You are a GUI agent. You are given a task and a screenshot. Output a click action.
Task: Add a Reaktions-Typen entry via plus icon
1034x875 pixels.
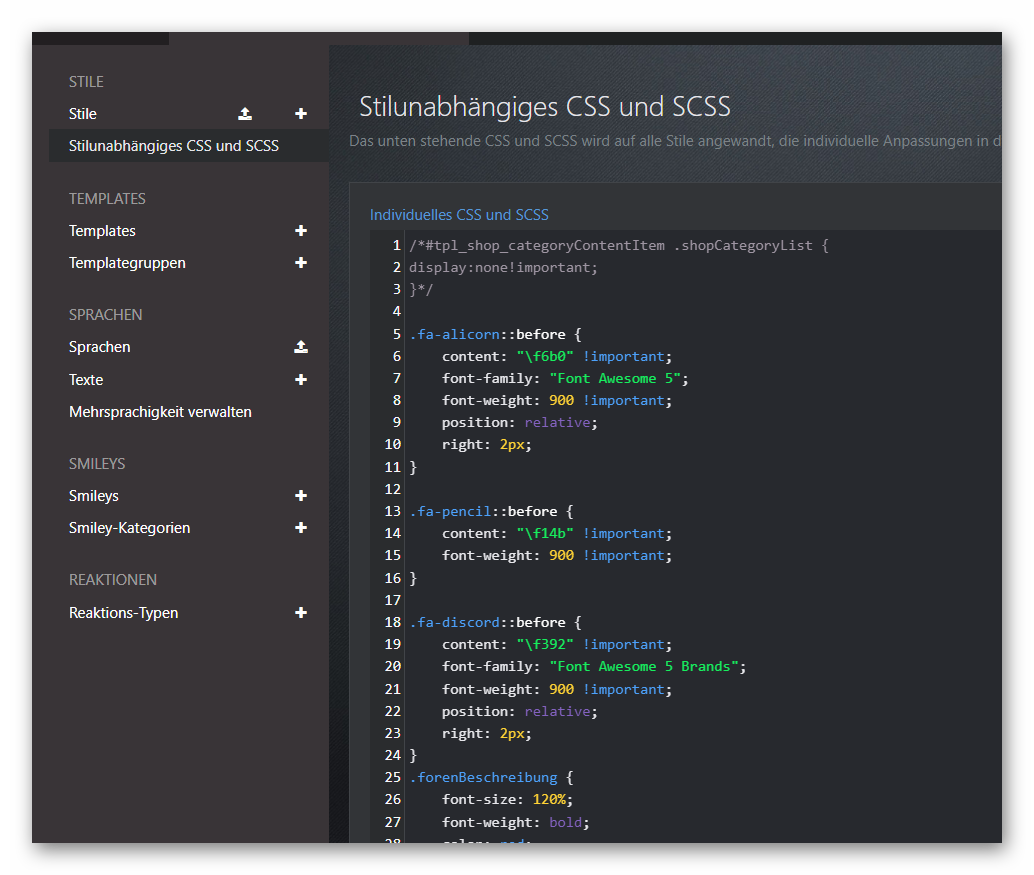click(x=301, y=613)
